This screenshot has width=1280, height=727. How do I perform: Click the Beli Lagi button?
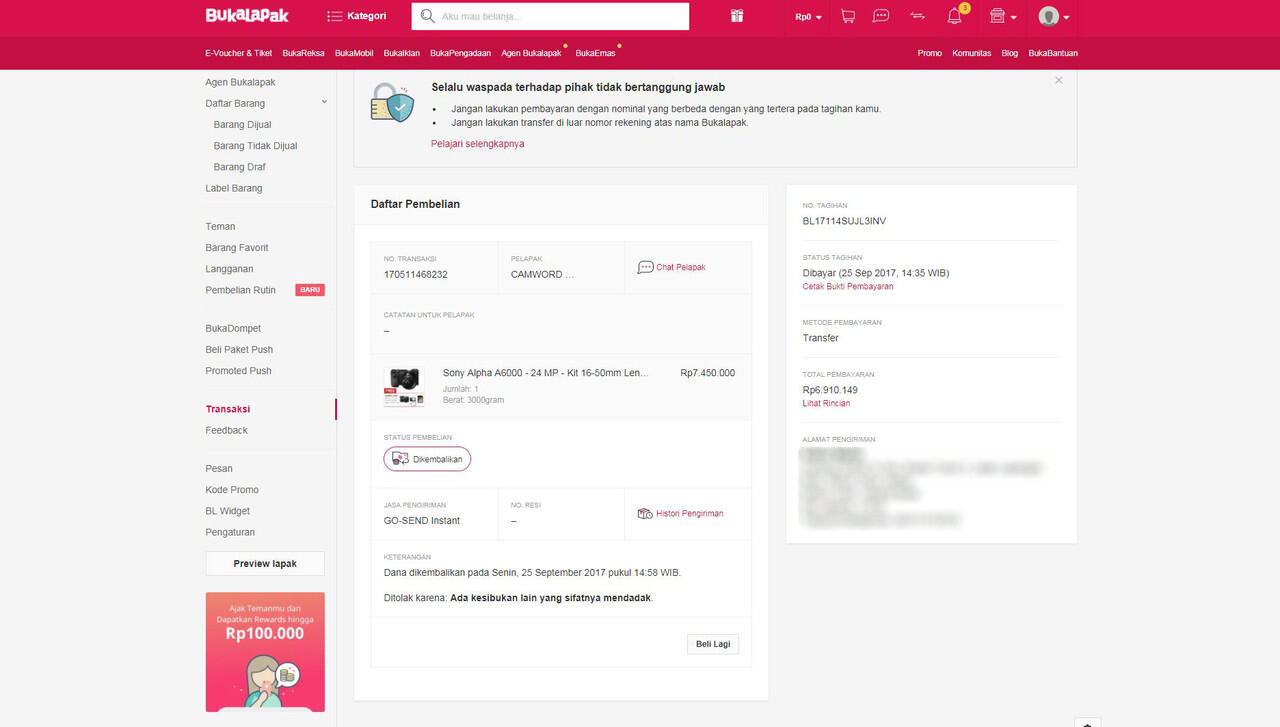point(713,644)
